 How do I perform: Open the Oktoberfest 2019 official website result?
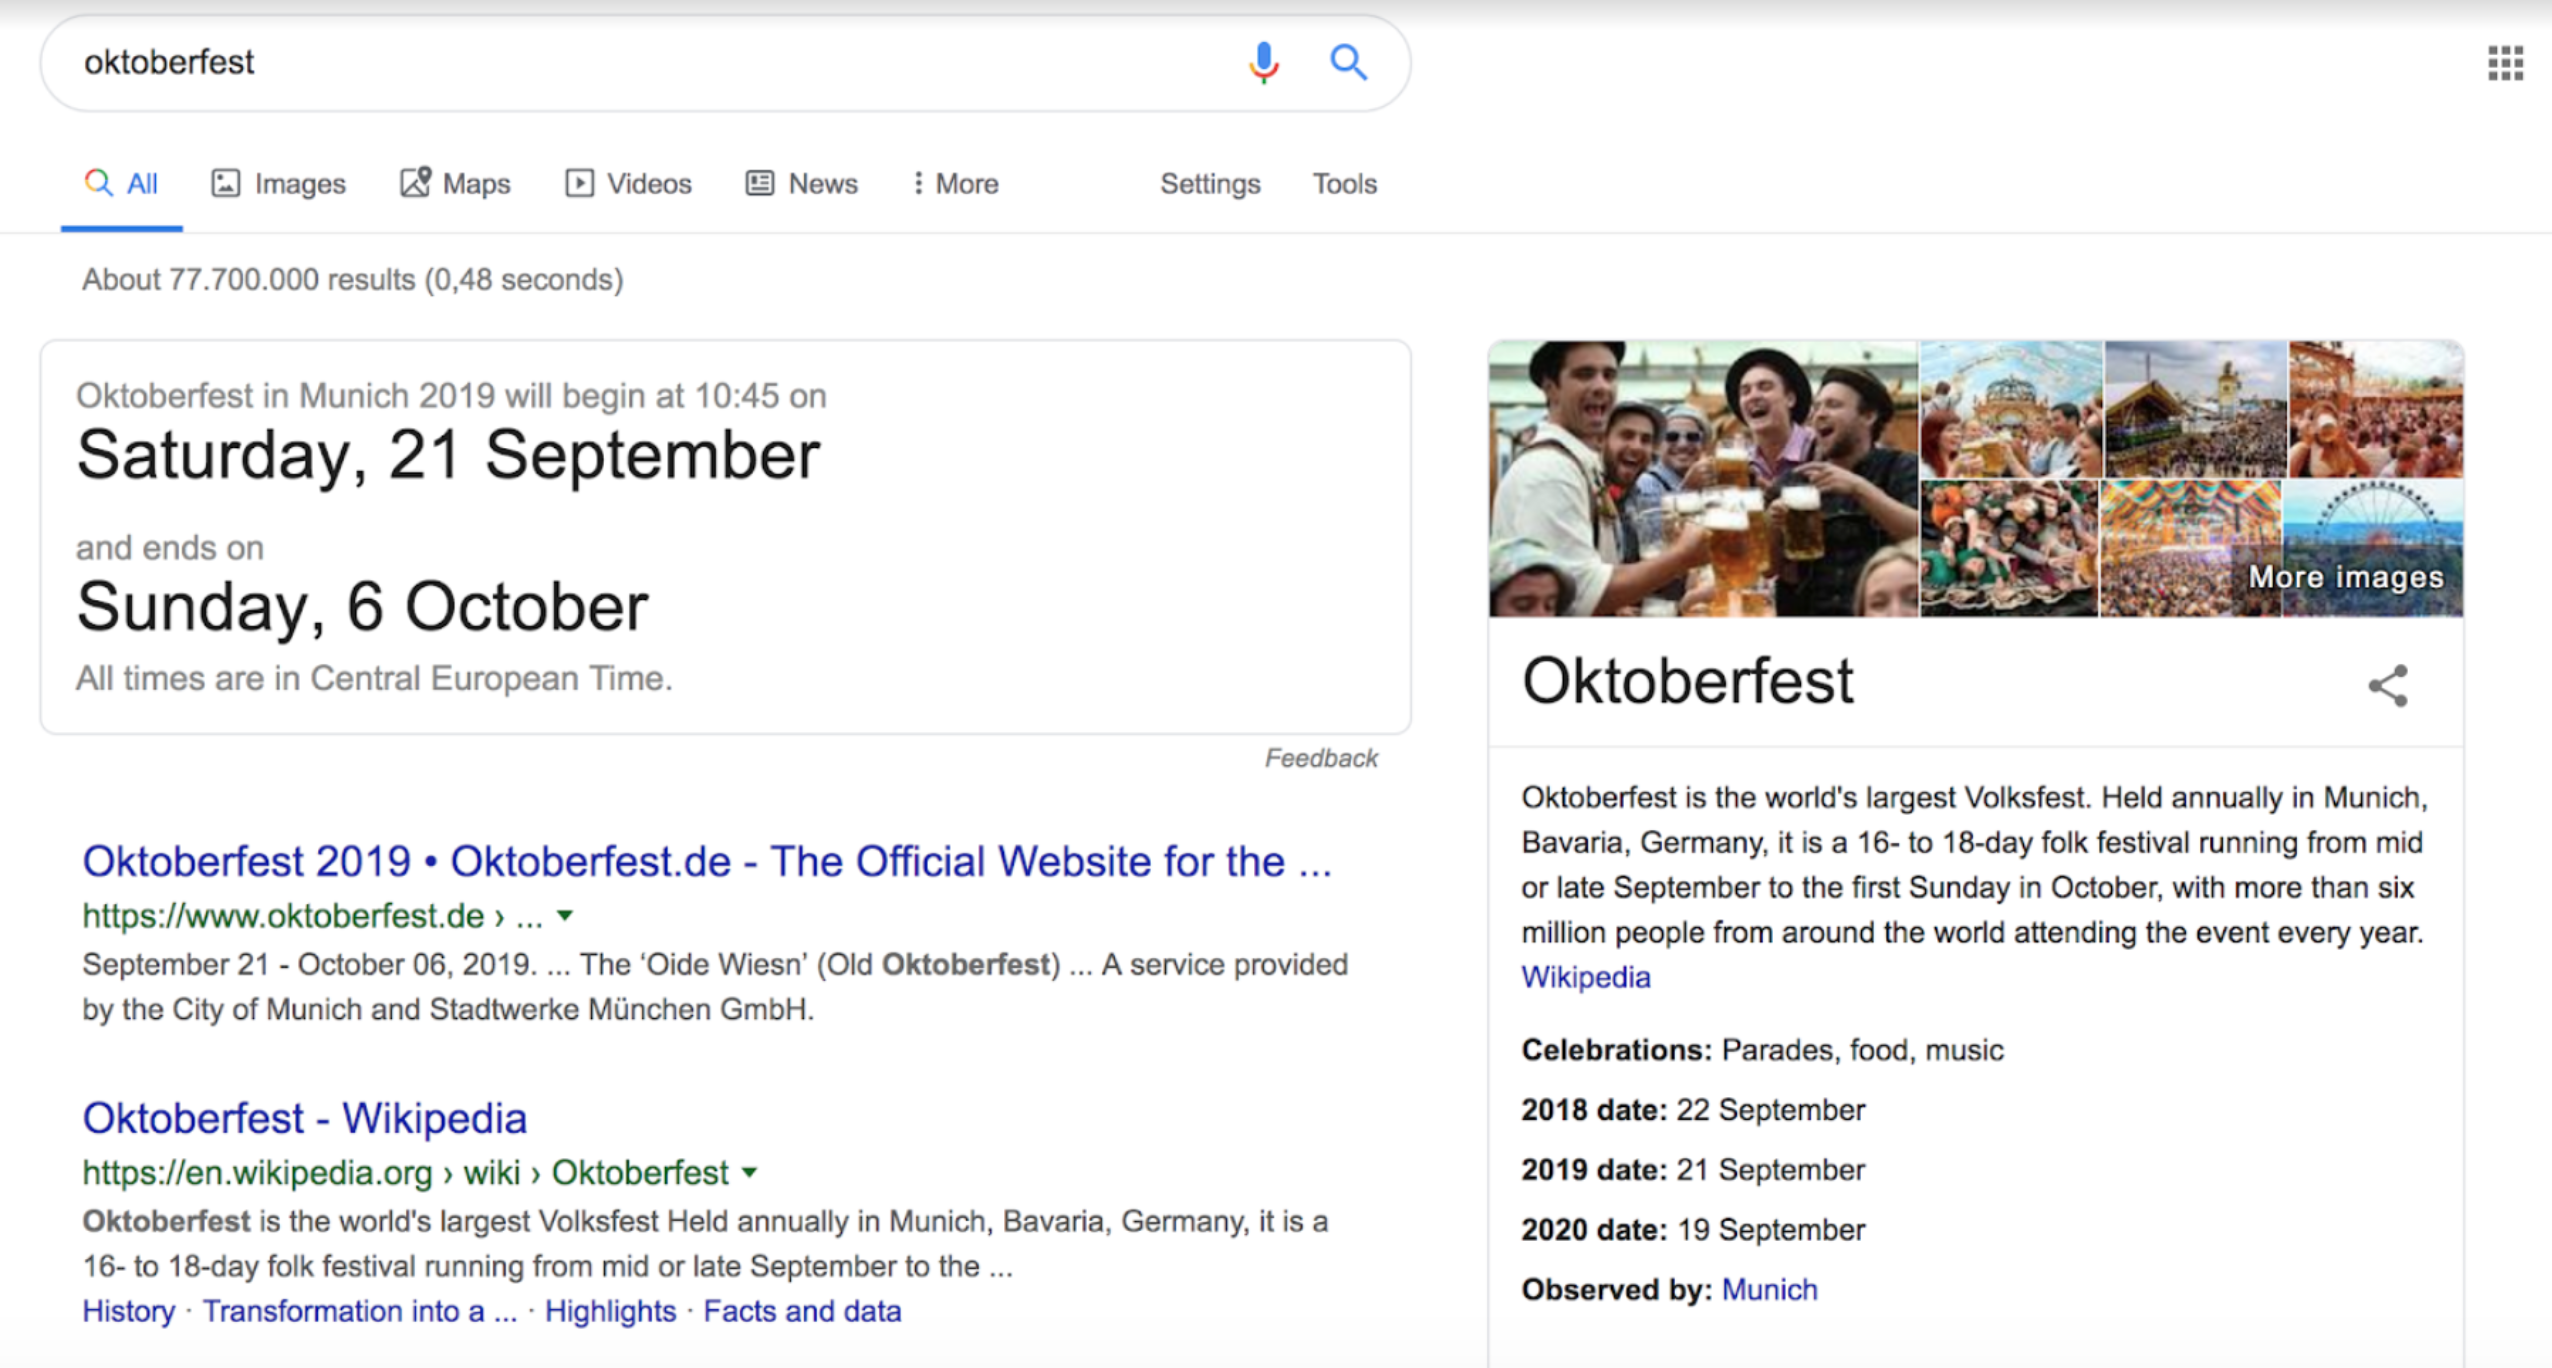click(706, 861)
